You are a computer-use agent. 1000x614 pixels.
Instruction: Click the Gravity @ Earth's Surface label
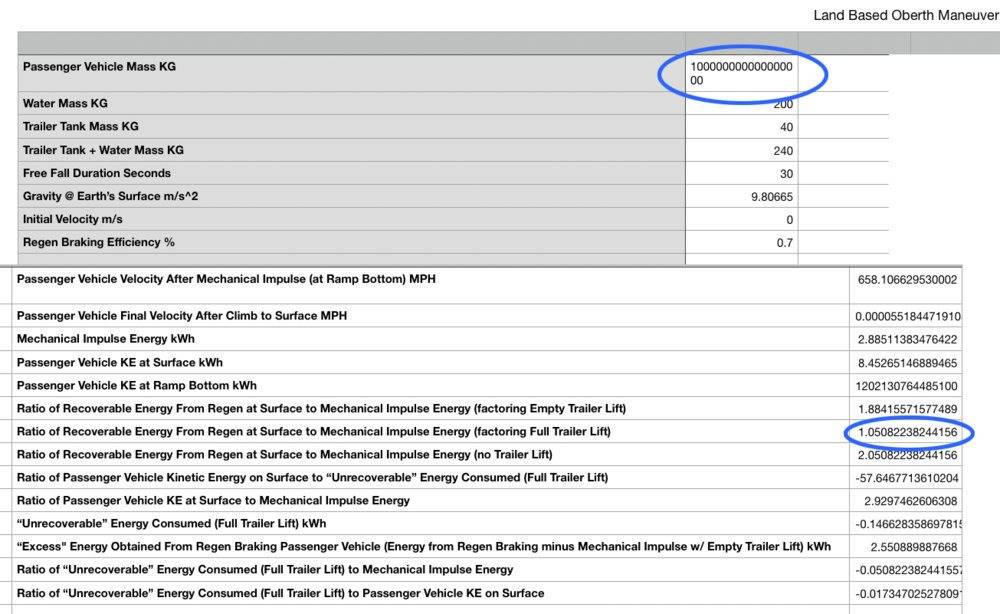110,196
